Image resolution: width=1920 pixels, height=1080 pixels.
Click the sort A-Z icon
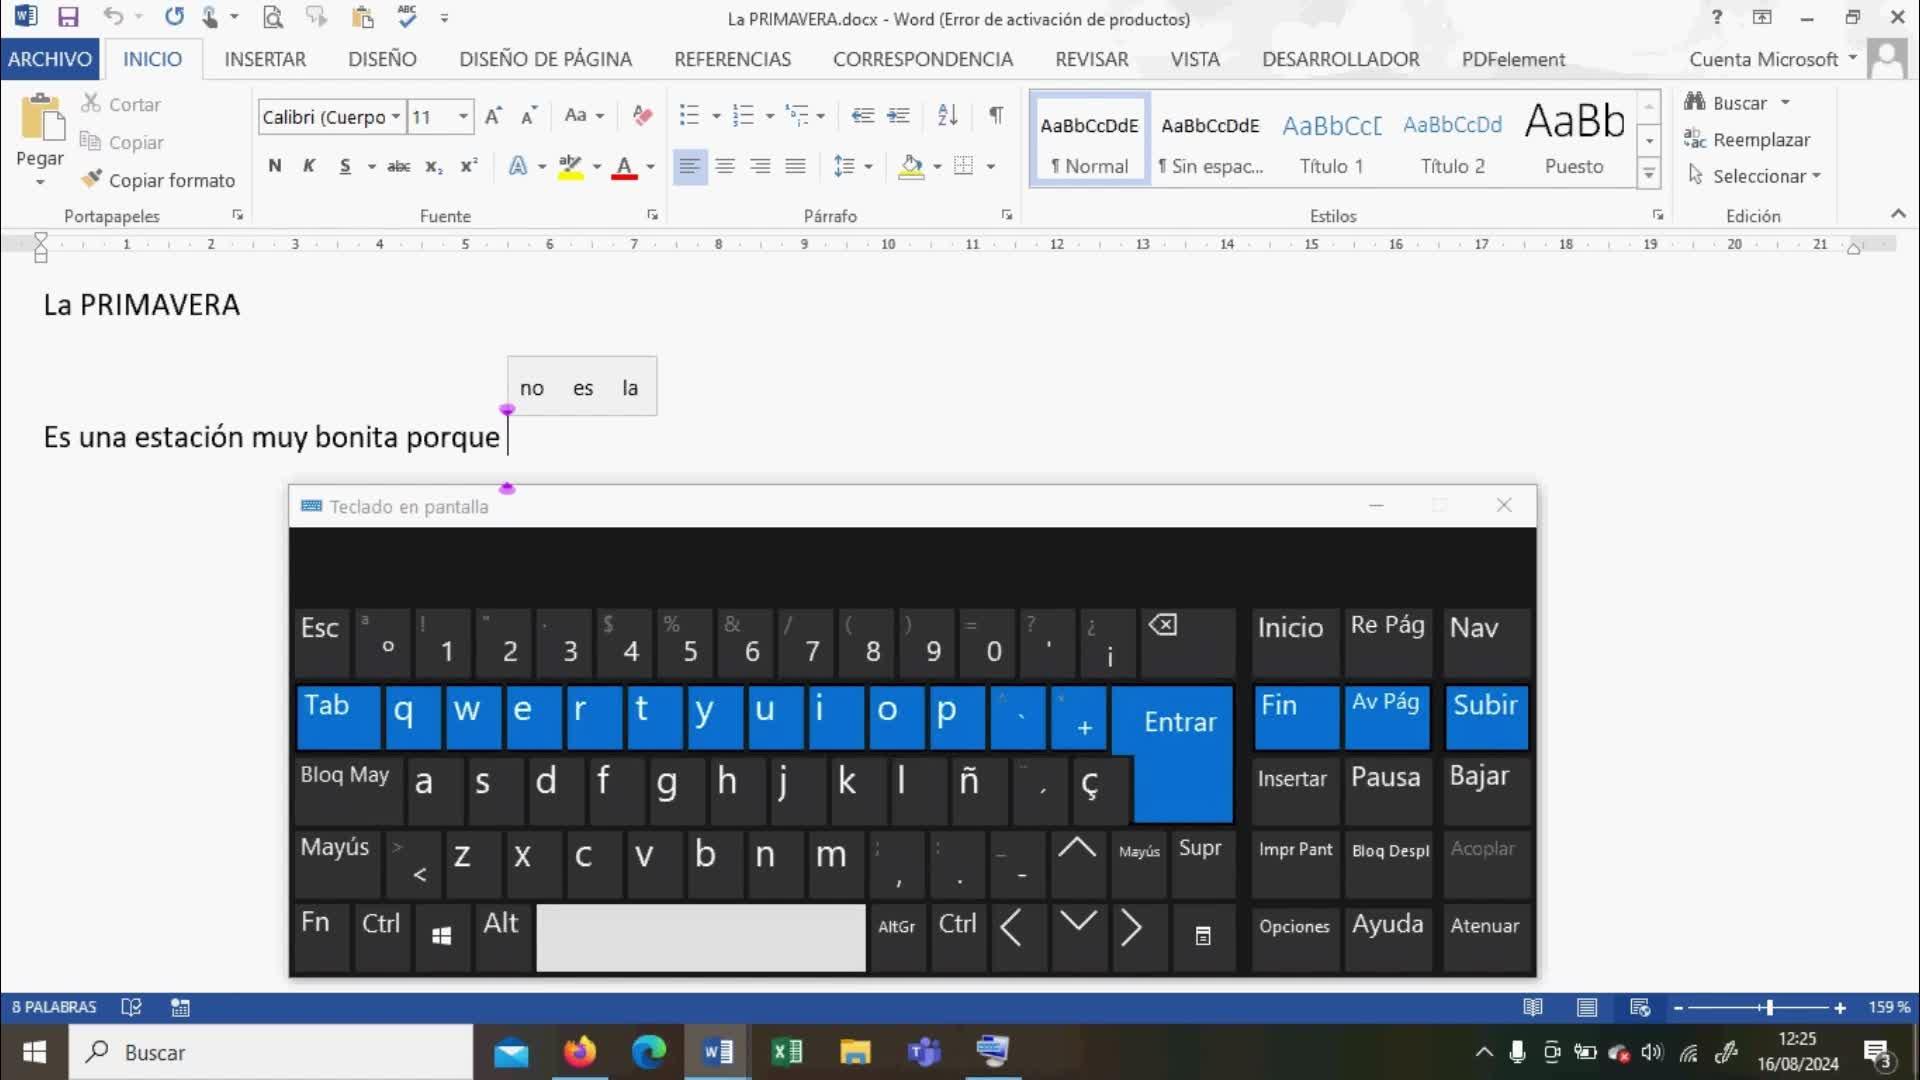click(x=947, y=115)
